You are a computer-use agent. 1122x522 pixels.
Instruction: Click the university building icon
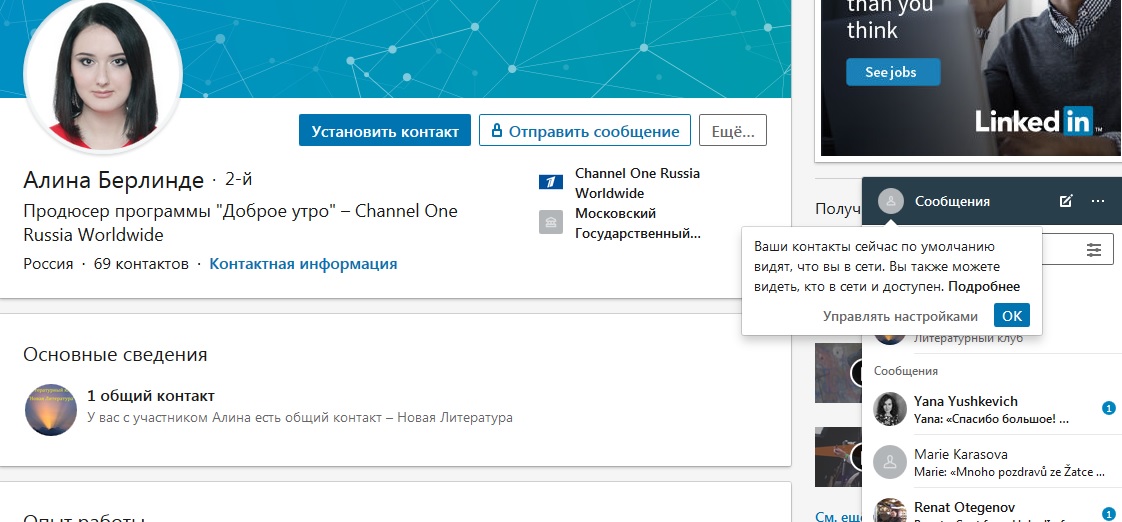coord(551,222)
